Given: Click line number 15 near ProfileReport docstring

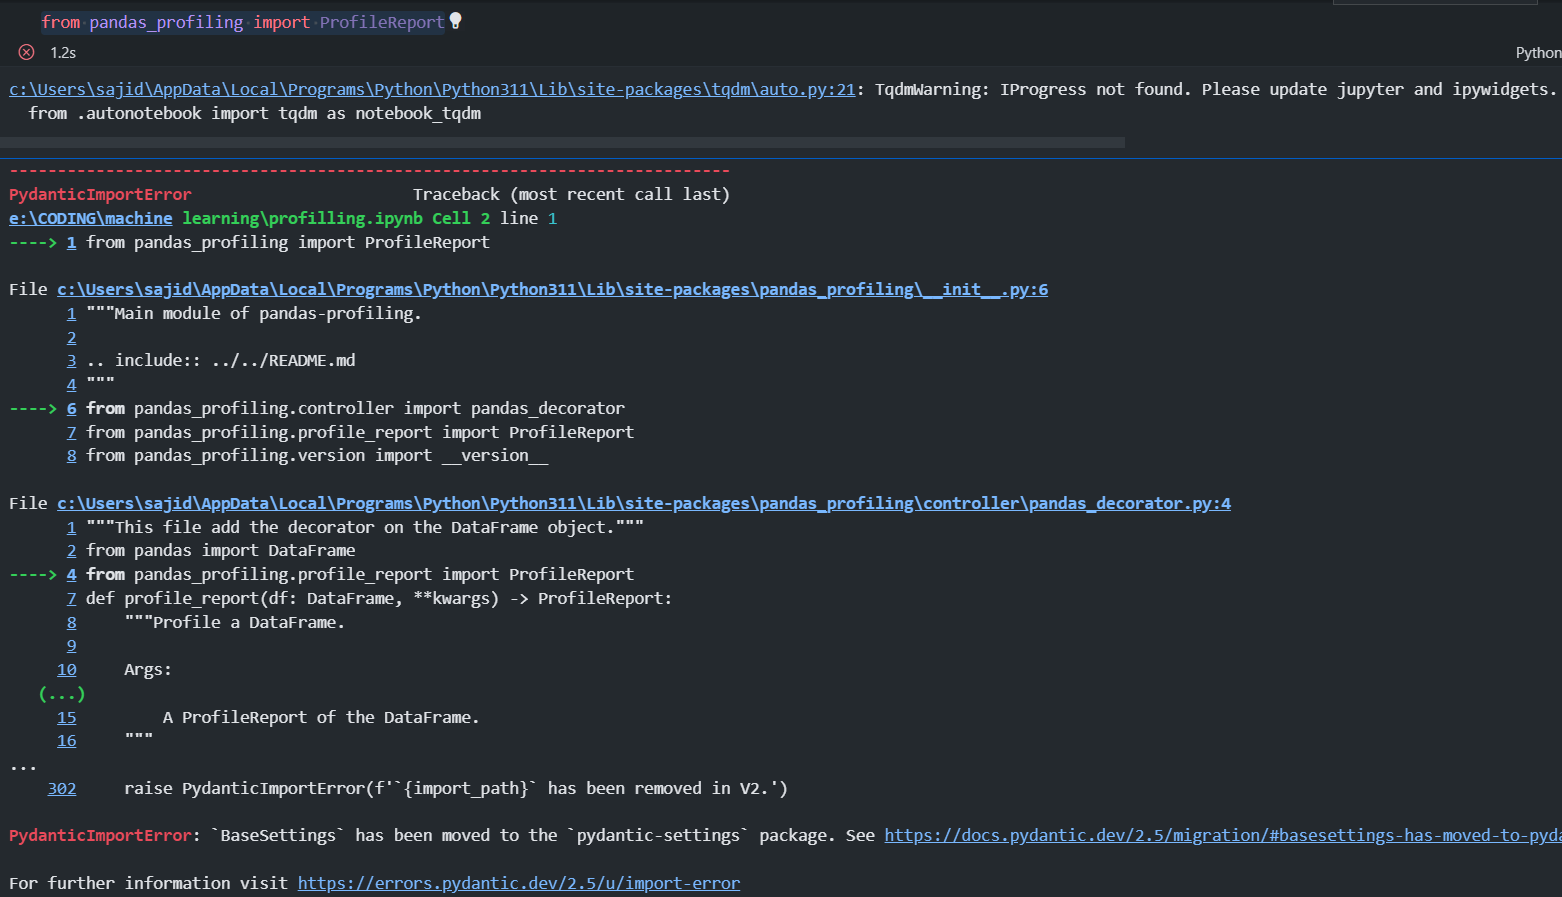Looking at the screenshot, I should click(66, 717).
